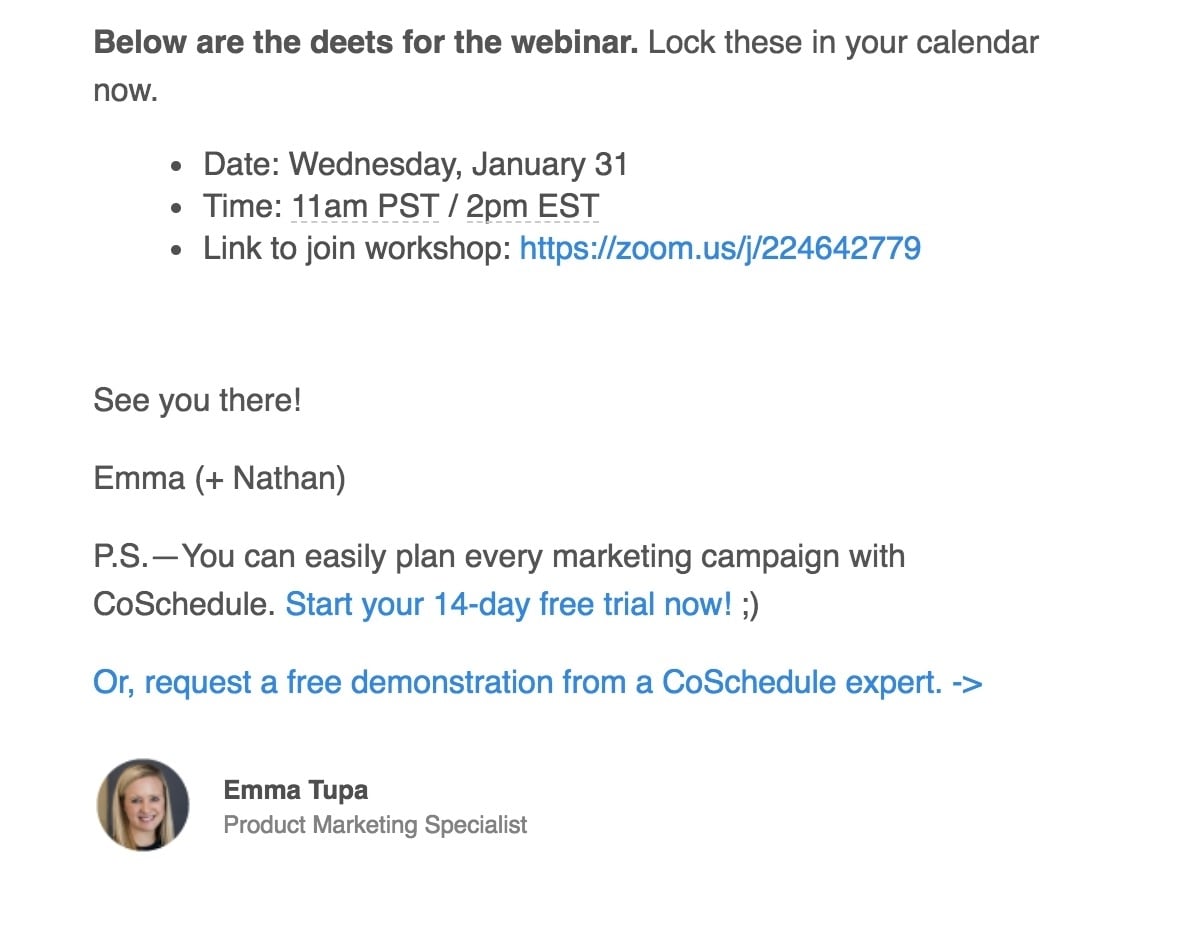Click the "Link to join workshop:" label

[x=357, y=248]
